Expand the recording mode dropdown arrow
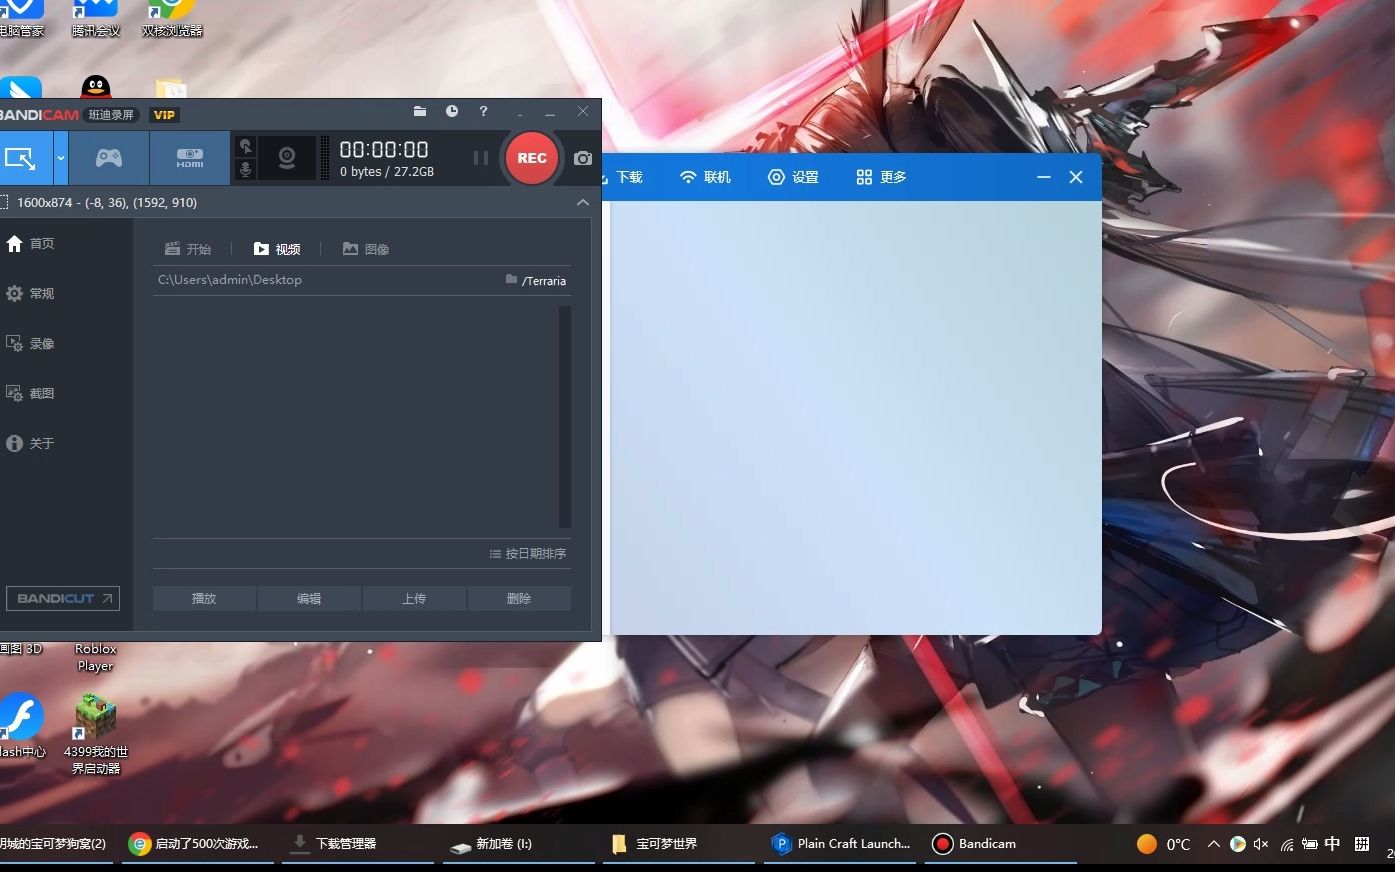 [x=59, y=157]
